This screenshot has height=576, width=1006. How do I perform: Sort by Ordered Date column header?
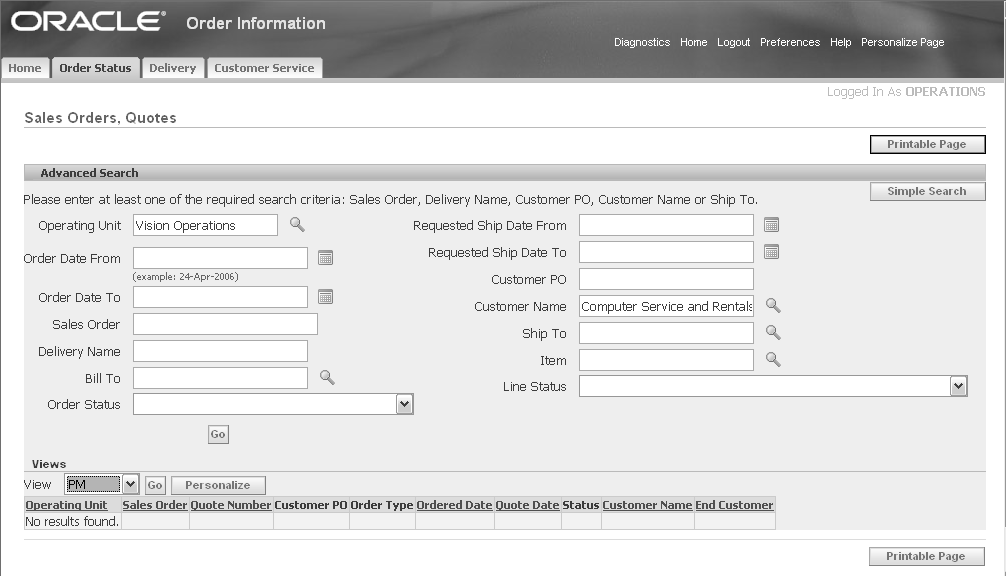(454, 505)
